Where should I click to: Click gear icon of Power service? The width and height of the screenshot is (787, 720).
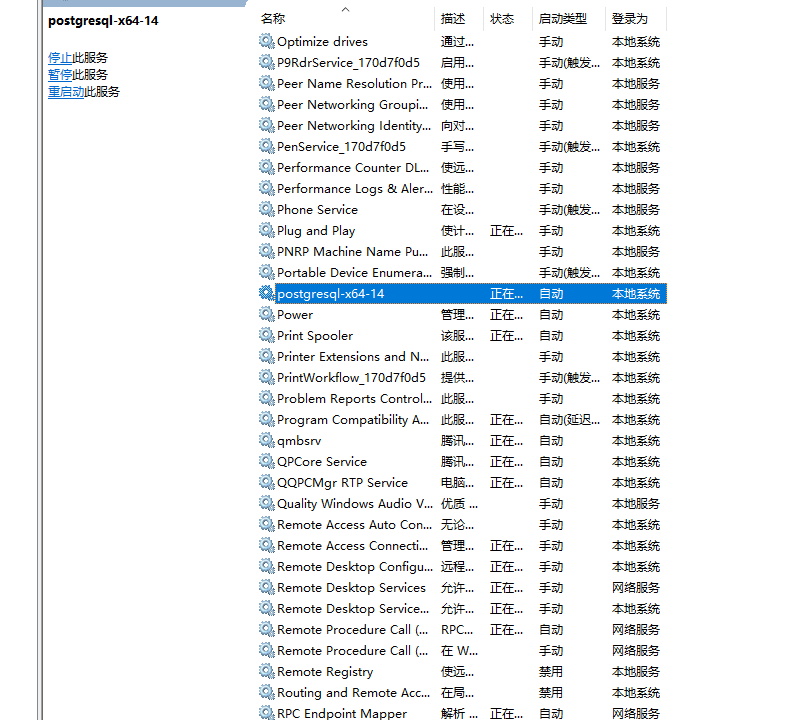tap(267, 315)
